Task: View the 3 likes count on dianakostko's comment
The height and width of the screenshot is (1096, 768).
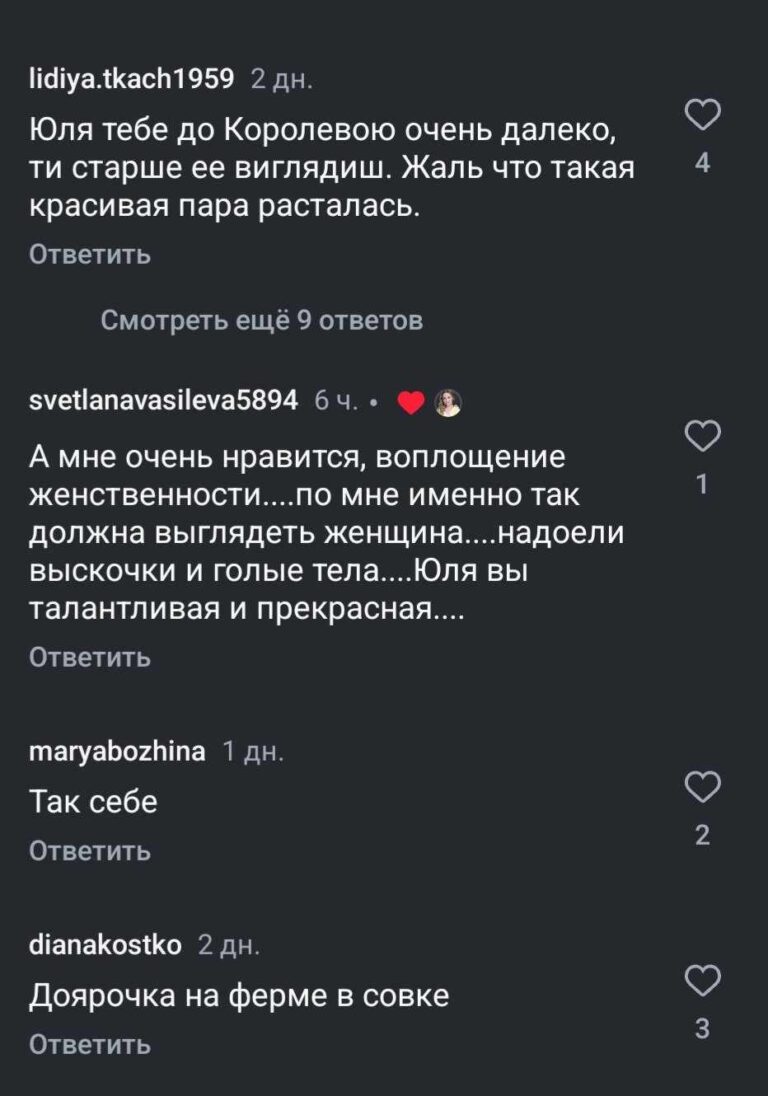Action: (702, 1029)
